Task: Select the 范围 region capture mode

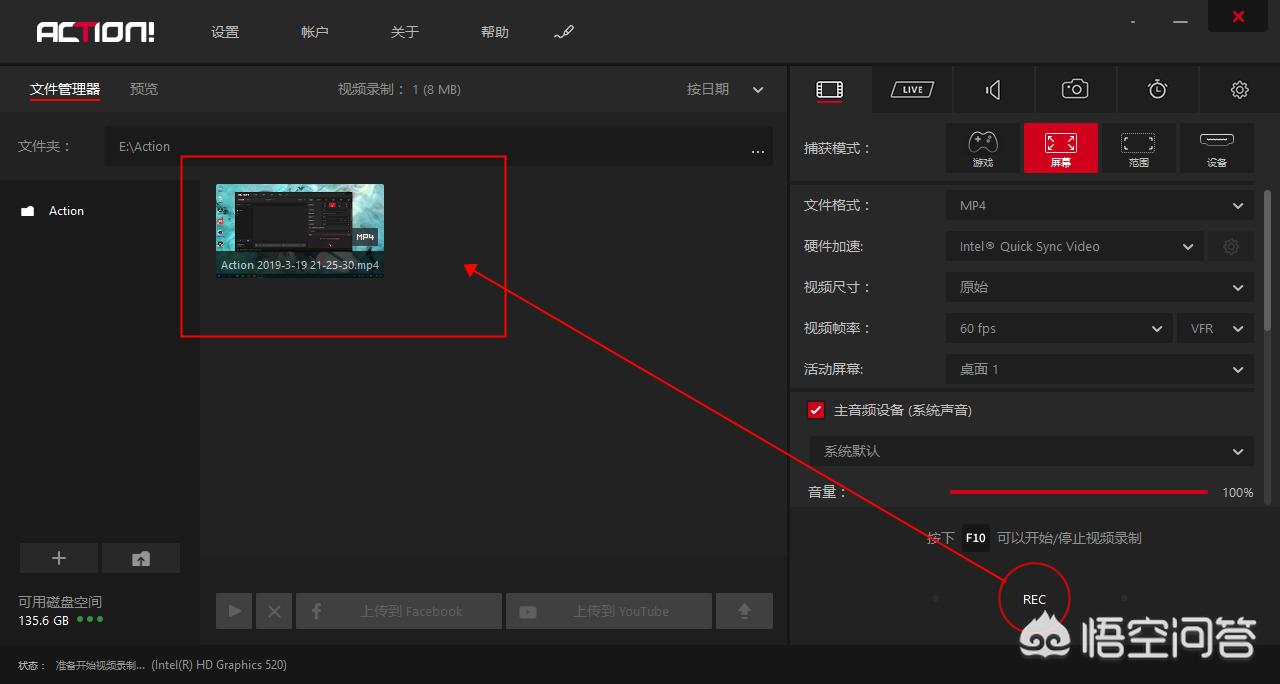Action: coord(1139,147)
